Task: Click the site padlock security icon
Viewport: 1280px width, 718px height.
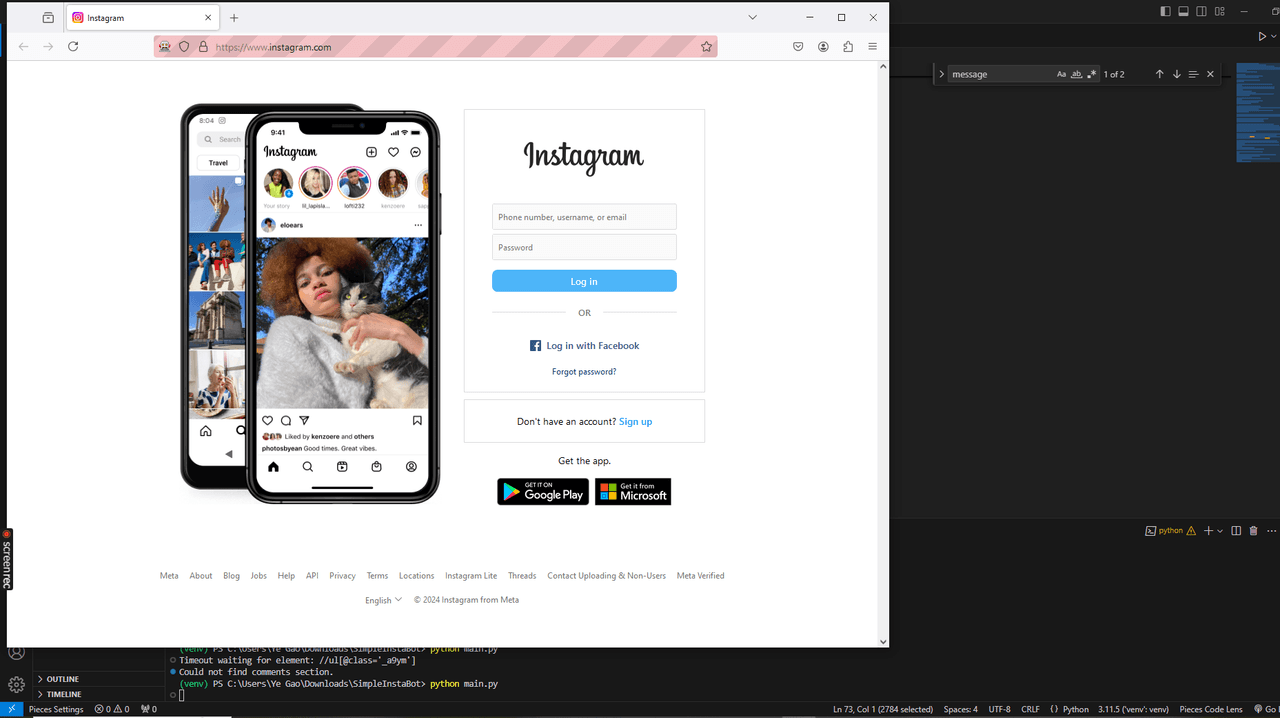Action: tap(203, 47)
